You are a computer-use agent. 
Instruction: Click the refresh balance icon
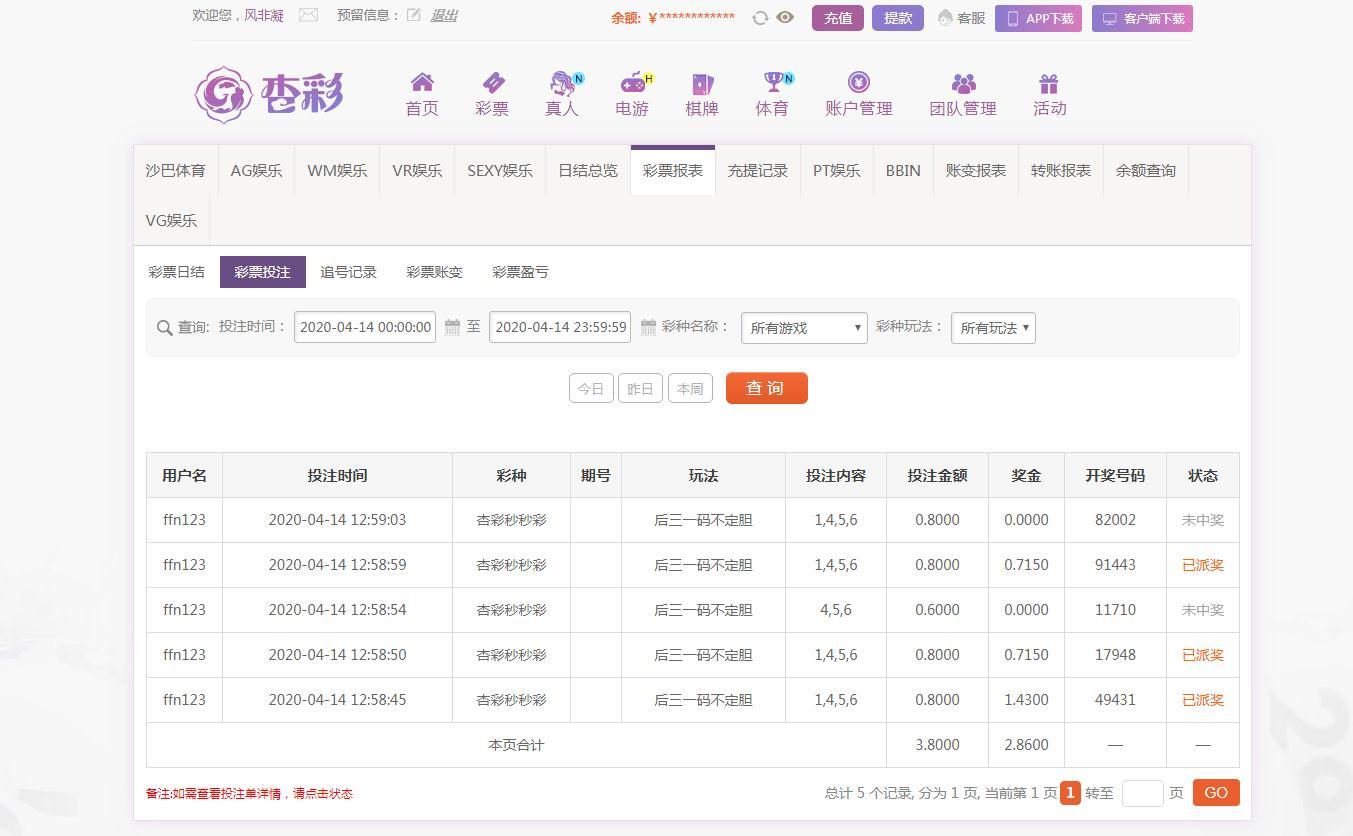point(760,18)
